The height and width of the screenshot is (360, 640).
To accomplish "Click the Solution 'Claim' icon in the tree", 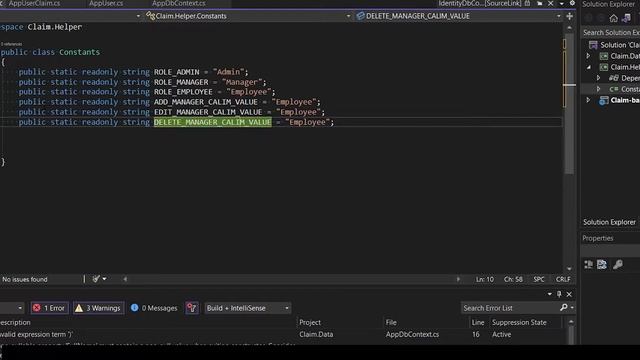I will pos(593,45).
